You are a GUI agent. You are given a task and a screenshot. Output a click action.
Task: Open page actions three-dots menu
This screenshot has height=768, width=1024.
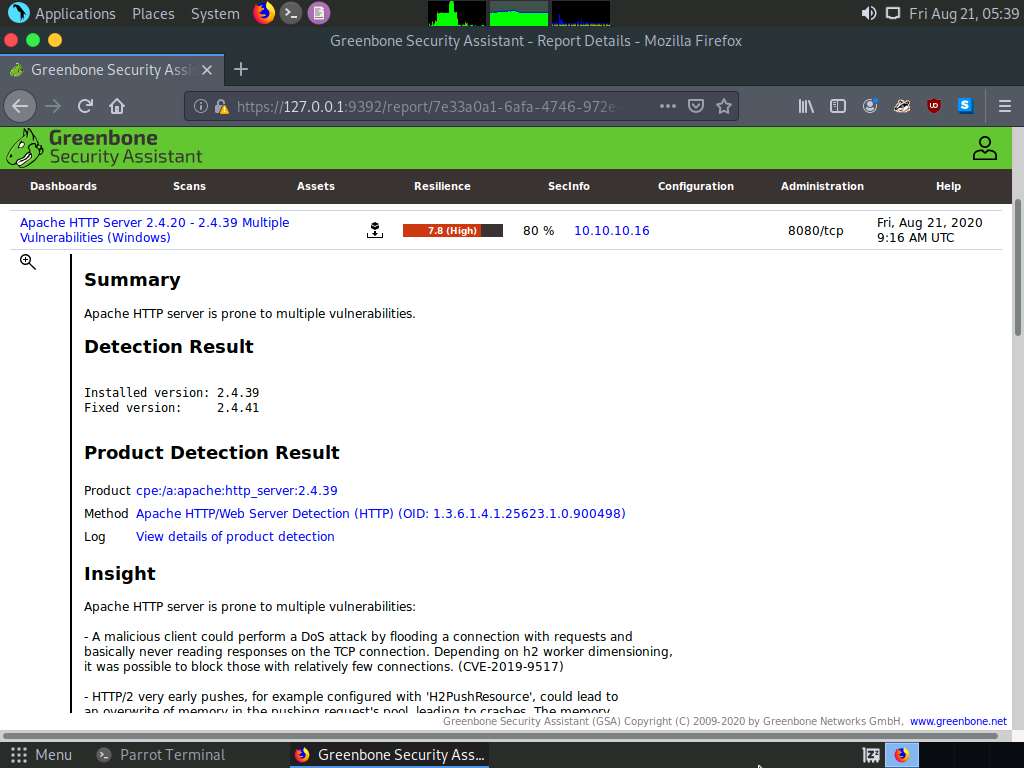(x=667, y=106)
